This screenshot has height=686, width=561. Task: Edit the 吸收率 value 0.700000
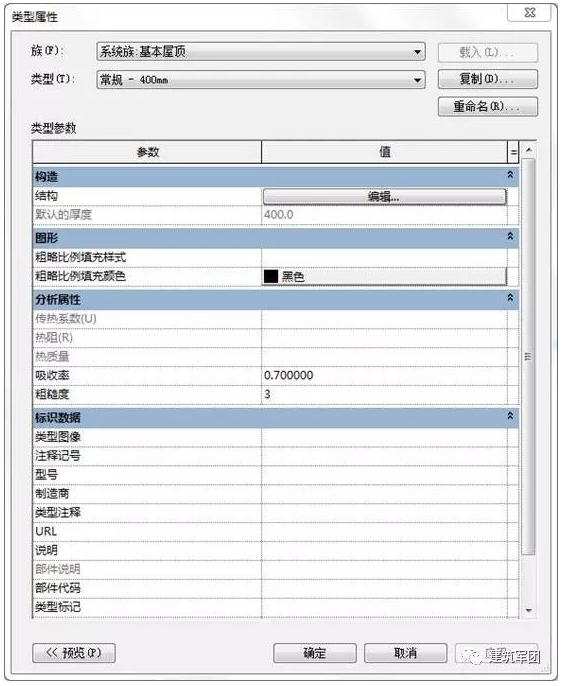coord(384,376)
